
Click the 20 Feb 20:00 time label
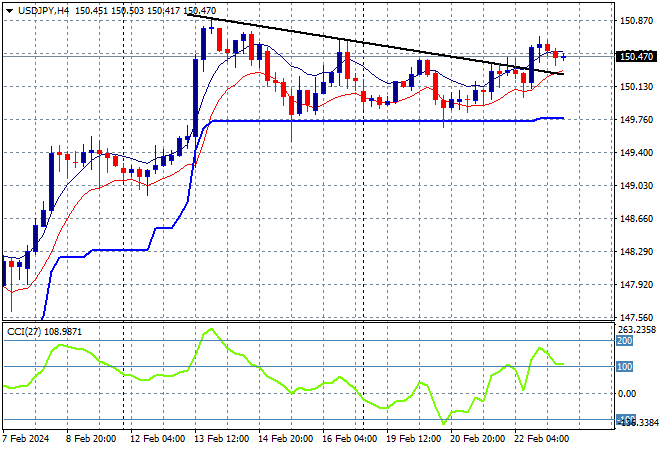coord(477,439)
